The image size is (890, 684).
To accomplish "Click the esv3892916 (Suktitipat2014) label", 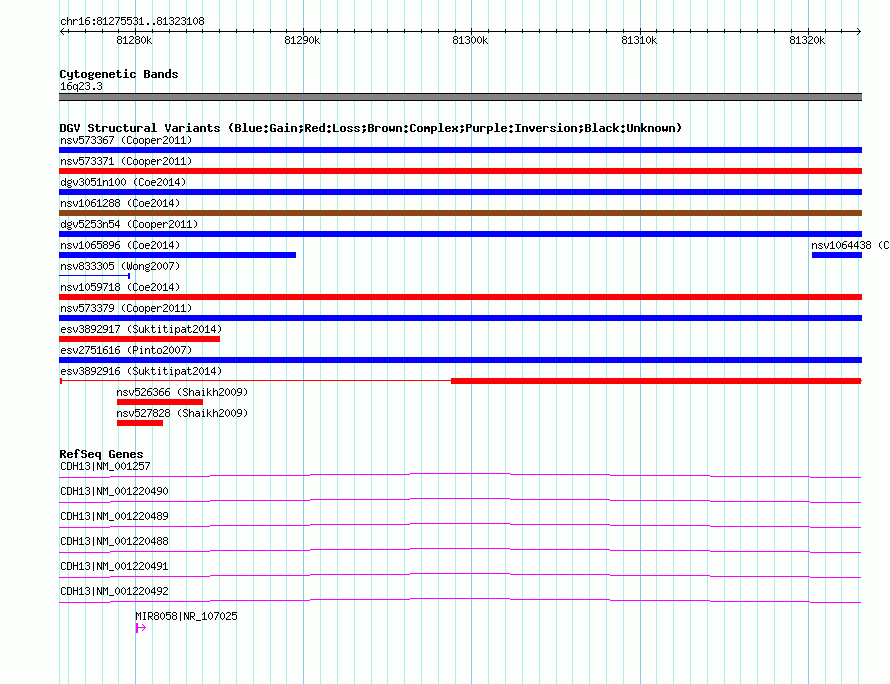I will (141, 371).
